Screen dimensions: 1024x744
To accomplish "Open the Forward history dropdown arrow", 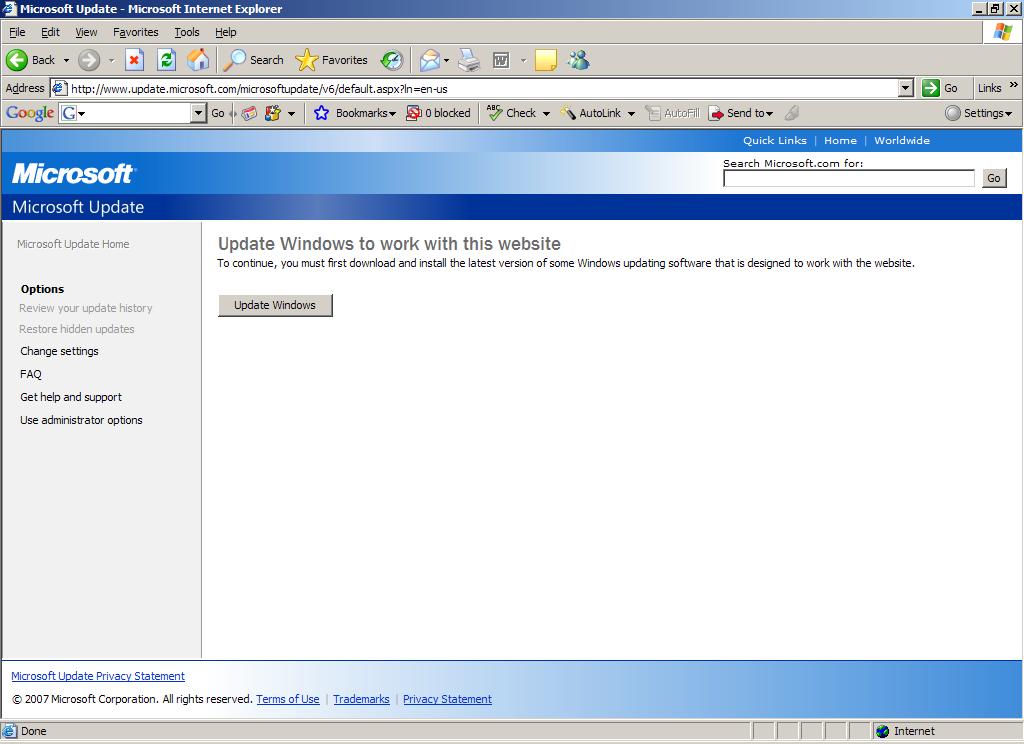I will [111, 60].
